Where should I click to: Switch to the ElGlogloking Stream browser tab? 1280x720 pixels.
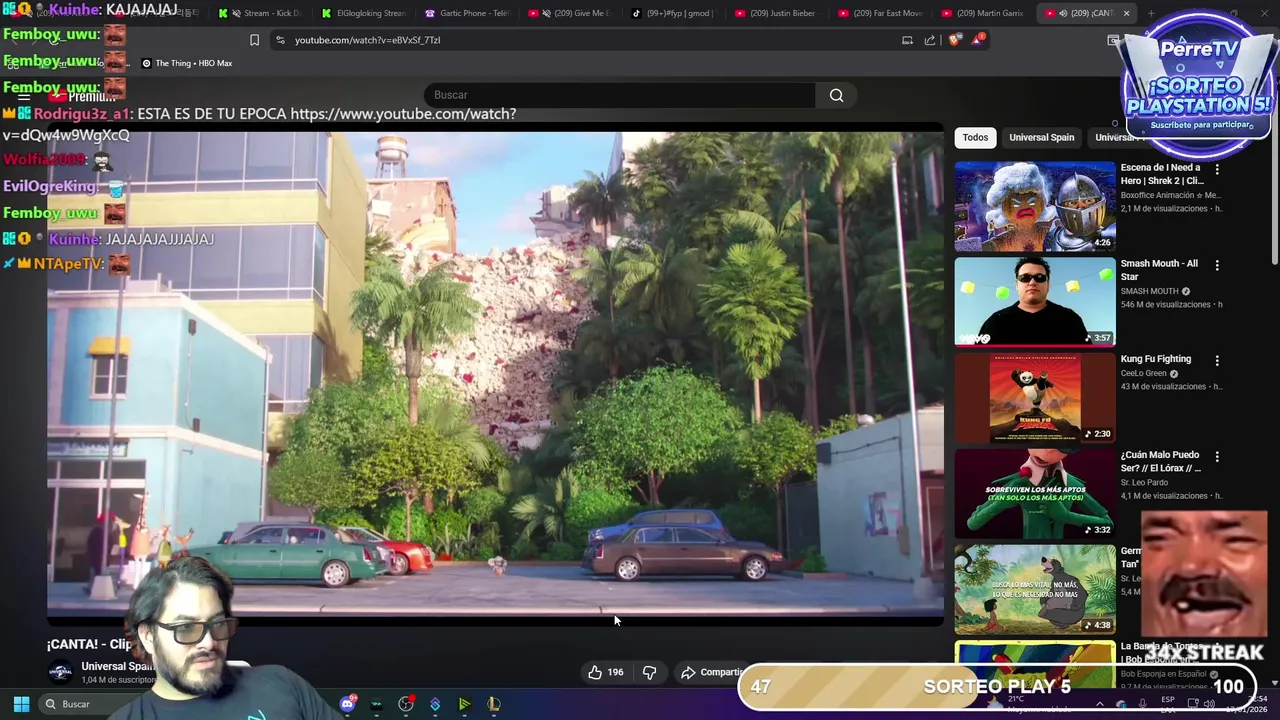coord(365,13)
